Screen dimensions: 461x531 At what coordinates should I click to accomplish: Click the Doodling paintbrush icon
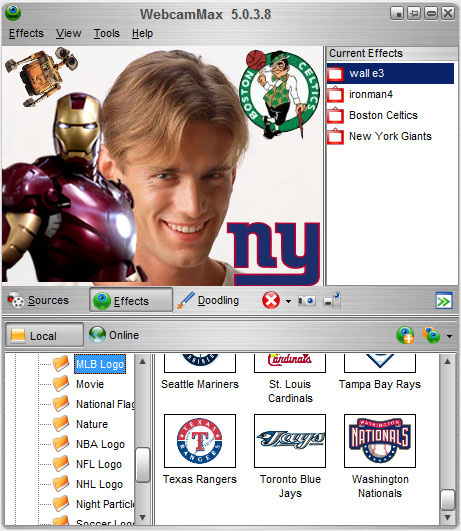click(x=186, y=300)
